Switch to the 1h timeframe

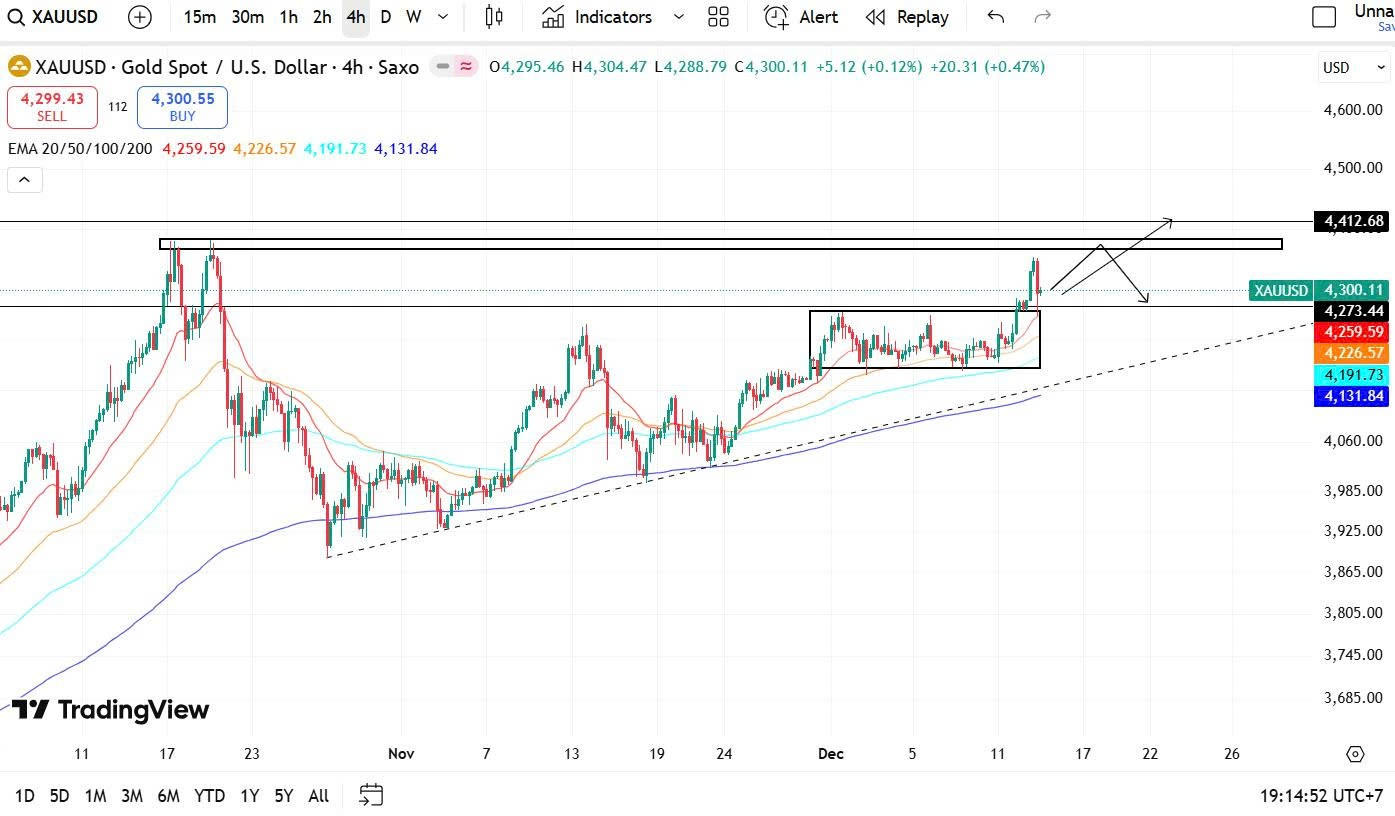pos(288,17)
